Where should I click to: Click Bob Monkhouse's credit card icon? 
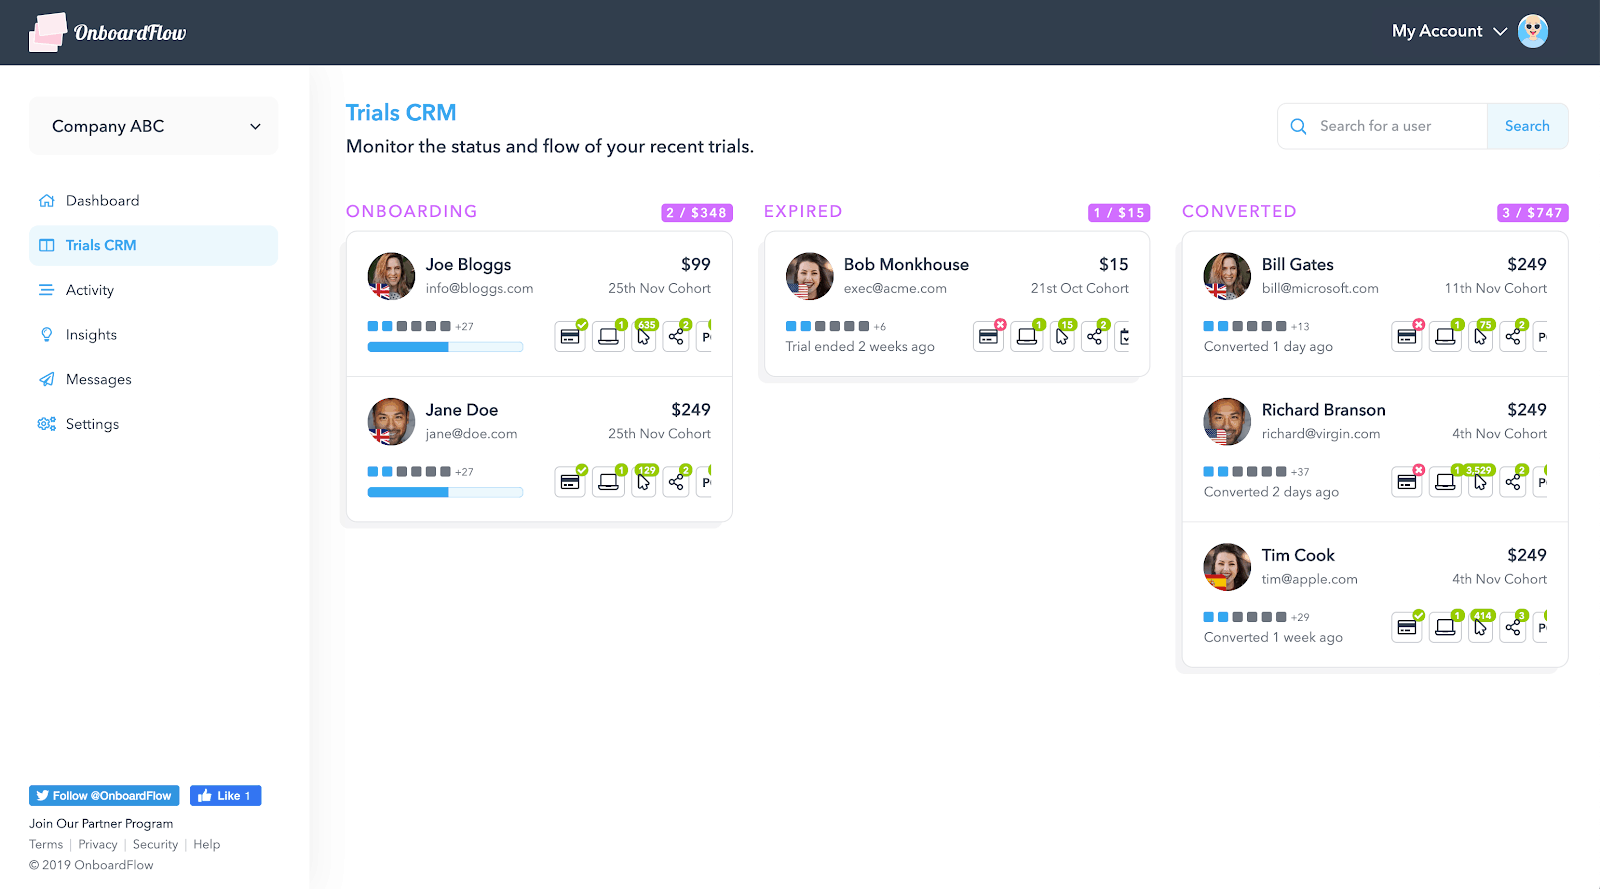[988, 336]
